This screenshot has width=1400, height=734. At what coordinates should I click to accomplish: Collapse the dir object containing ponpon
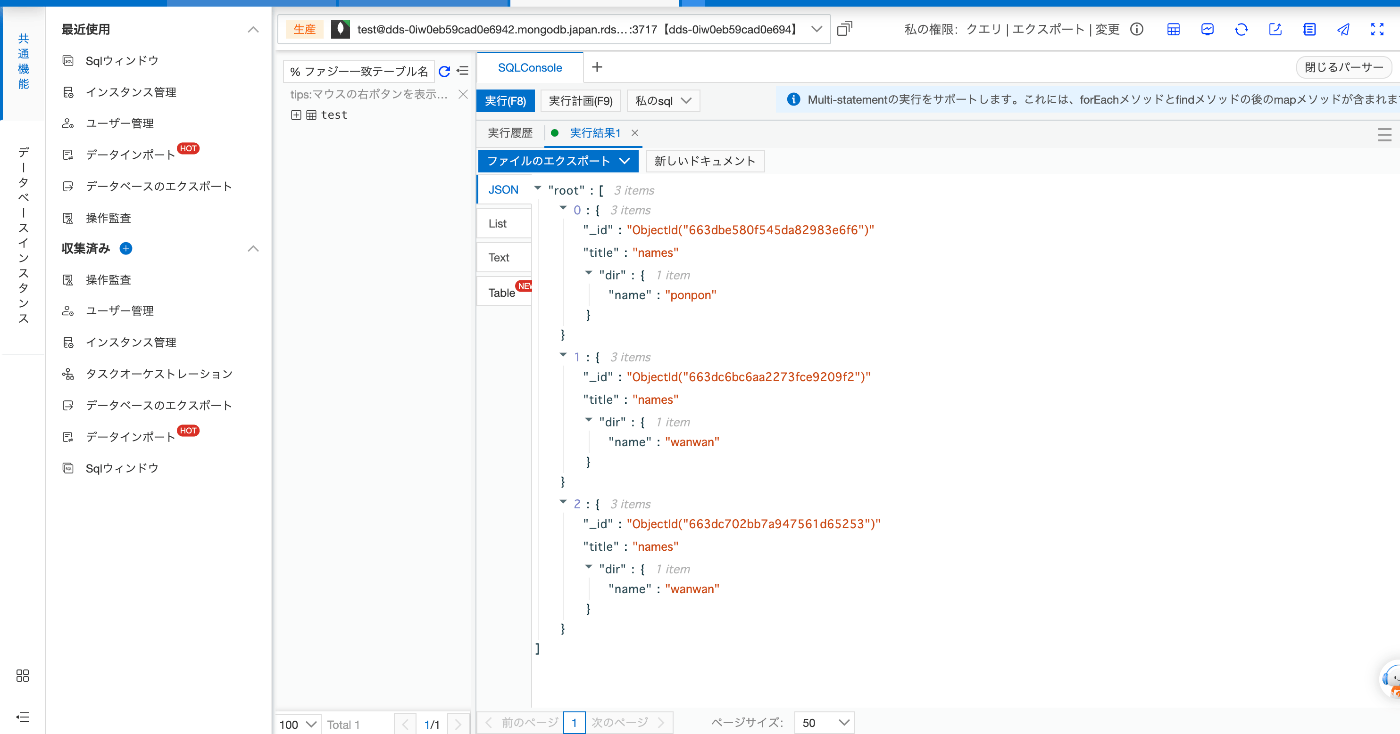point(589,273)
